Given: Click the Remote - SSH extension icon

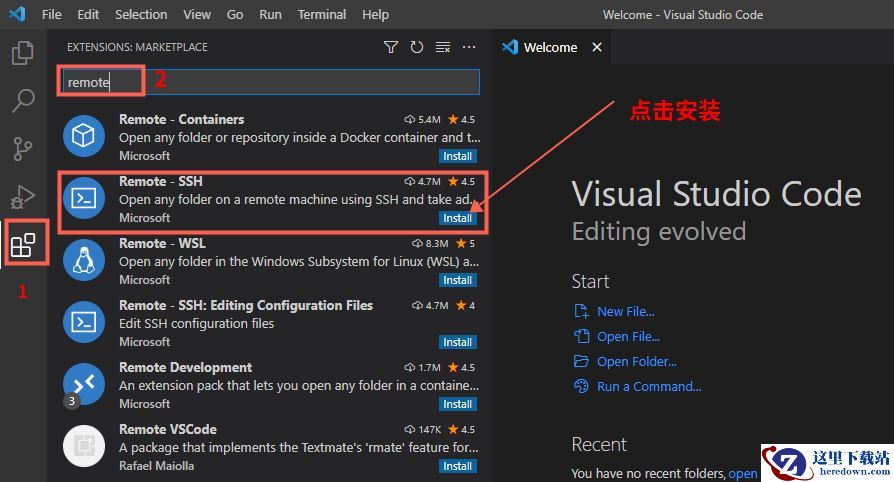Looking at the screenshot, I should point(84,198).
